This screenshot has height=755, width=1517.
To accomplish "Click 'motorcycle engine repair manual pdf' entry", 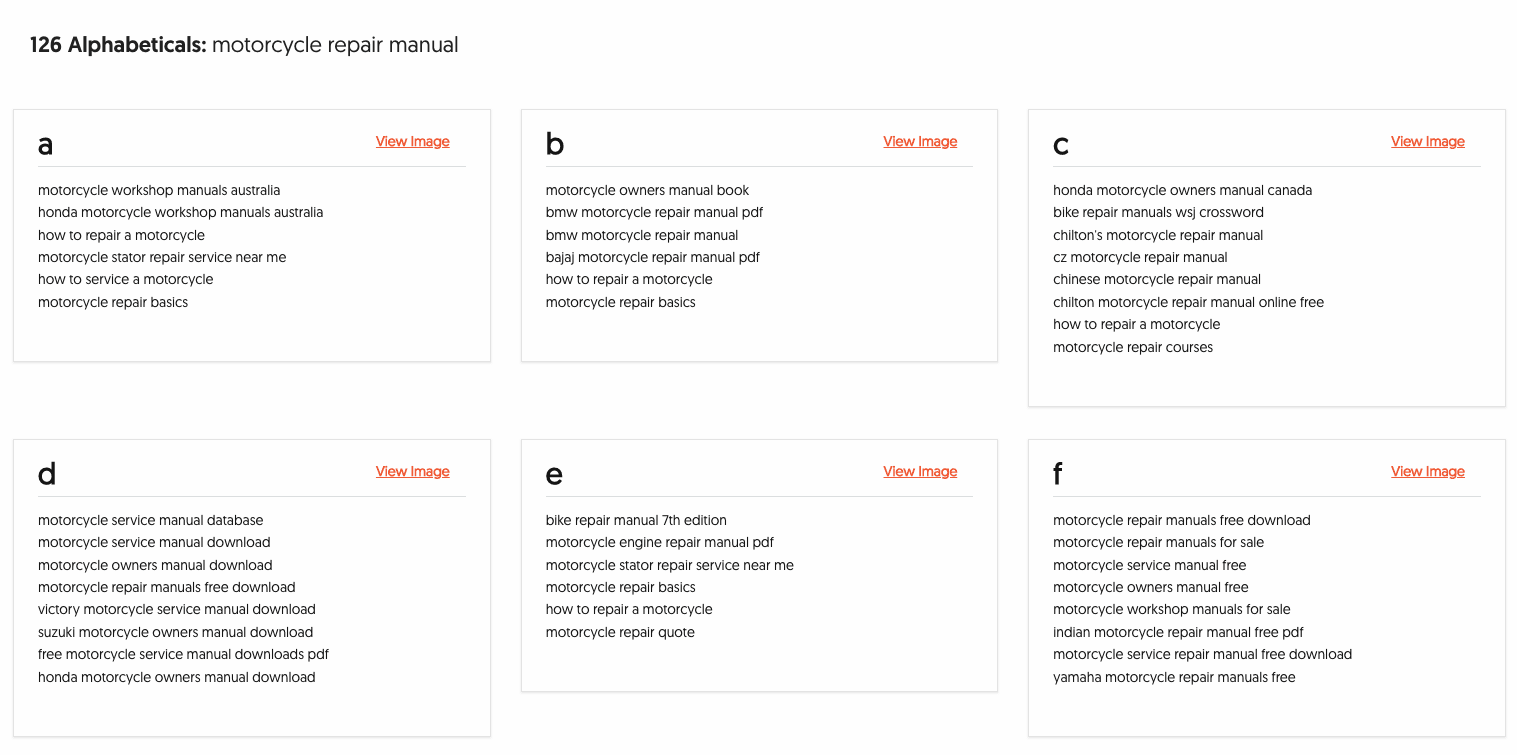I will pyautogui.click(x=659, y=542).
